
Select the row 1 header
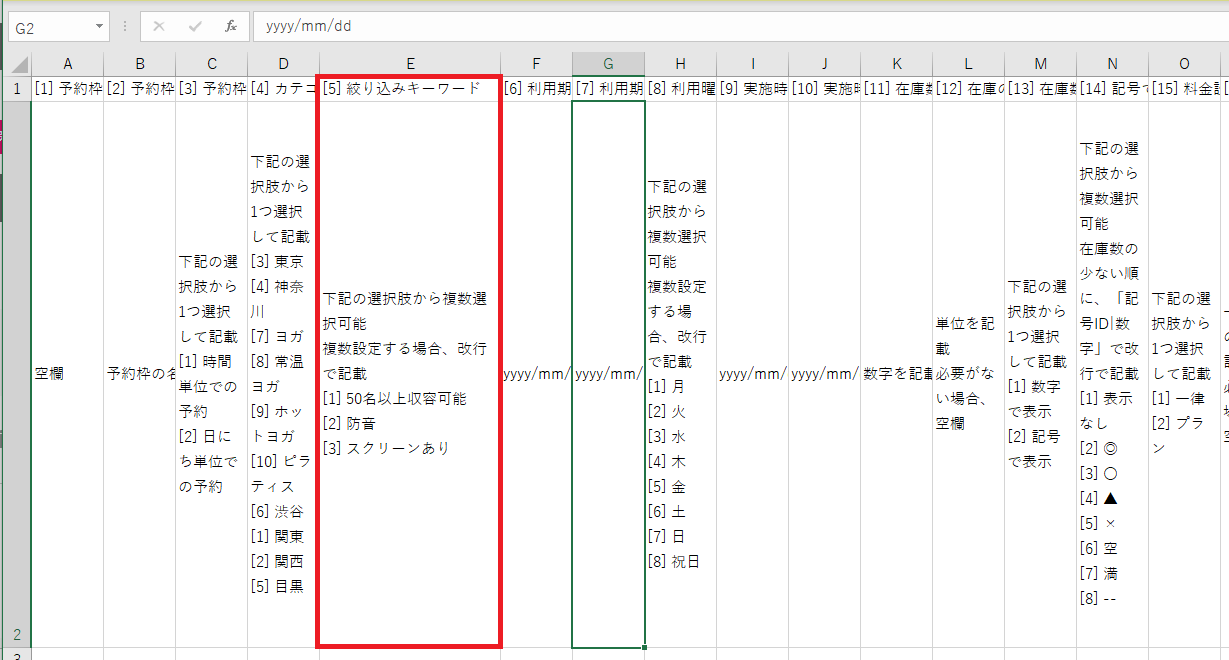click(x=17, y=88)
